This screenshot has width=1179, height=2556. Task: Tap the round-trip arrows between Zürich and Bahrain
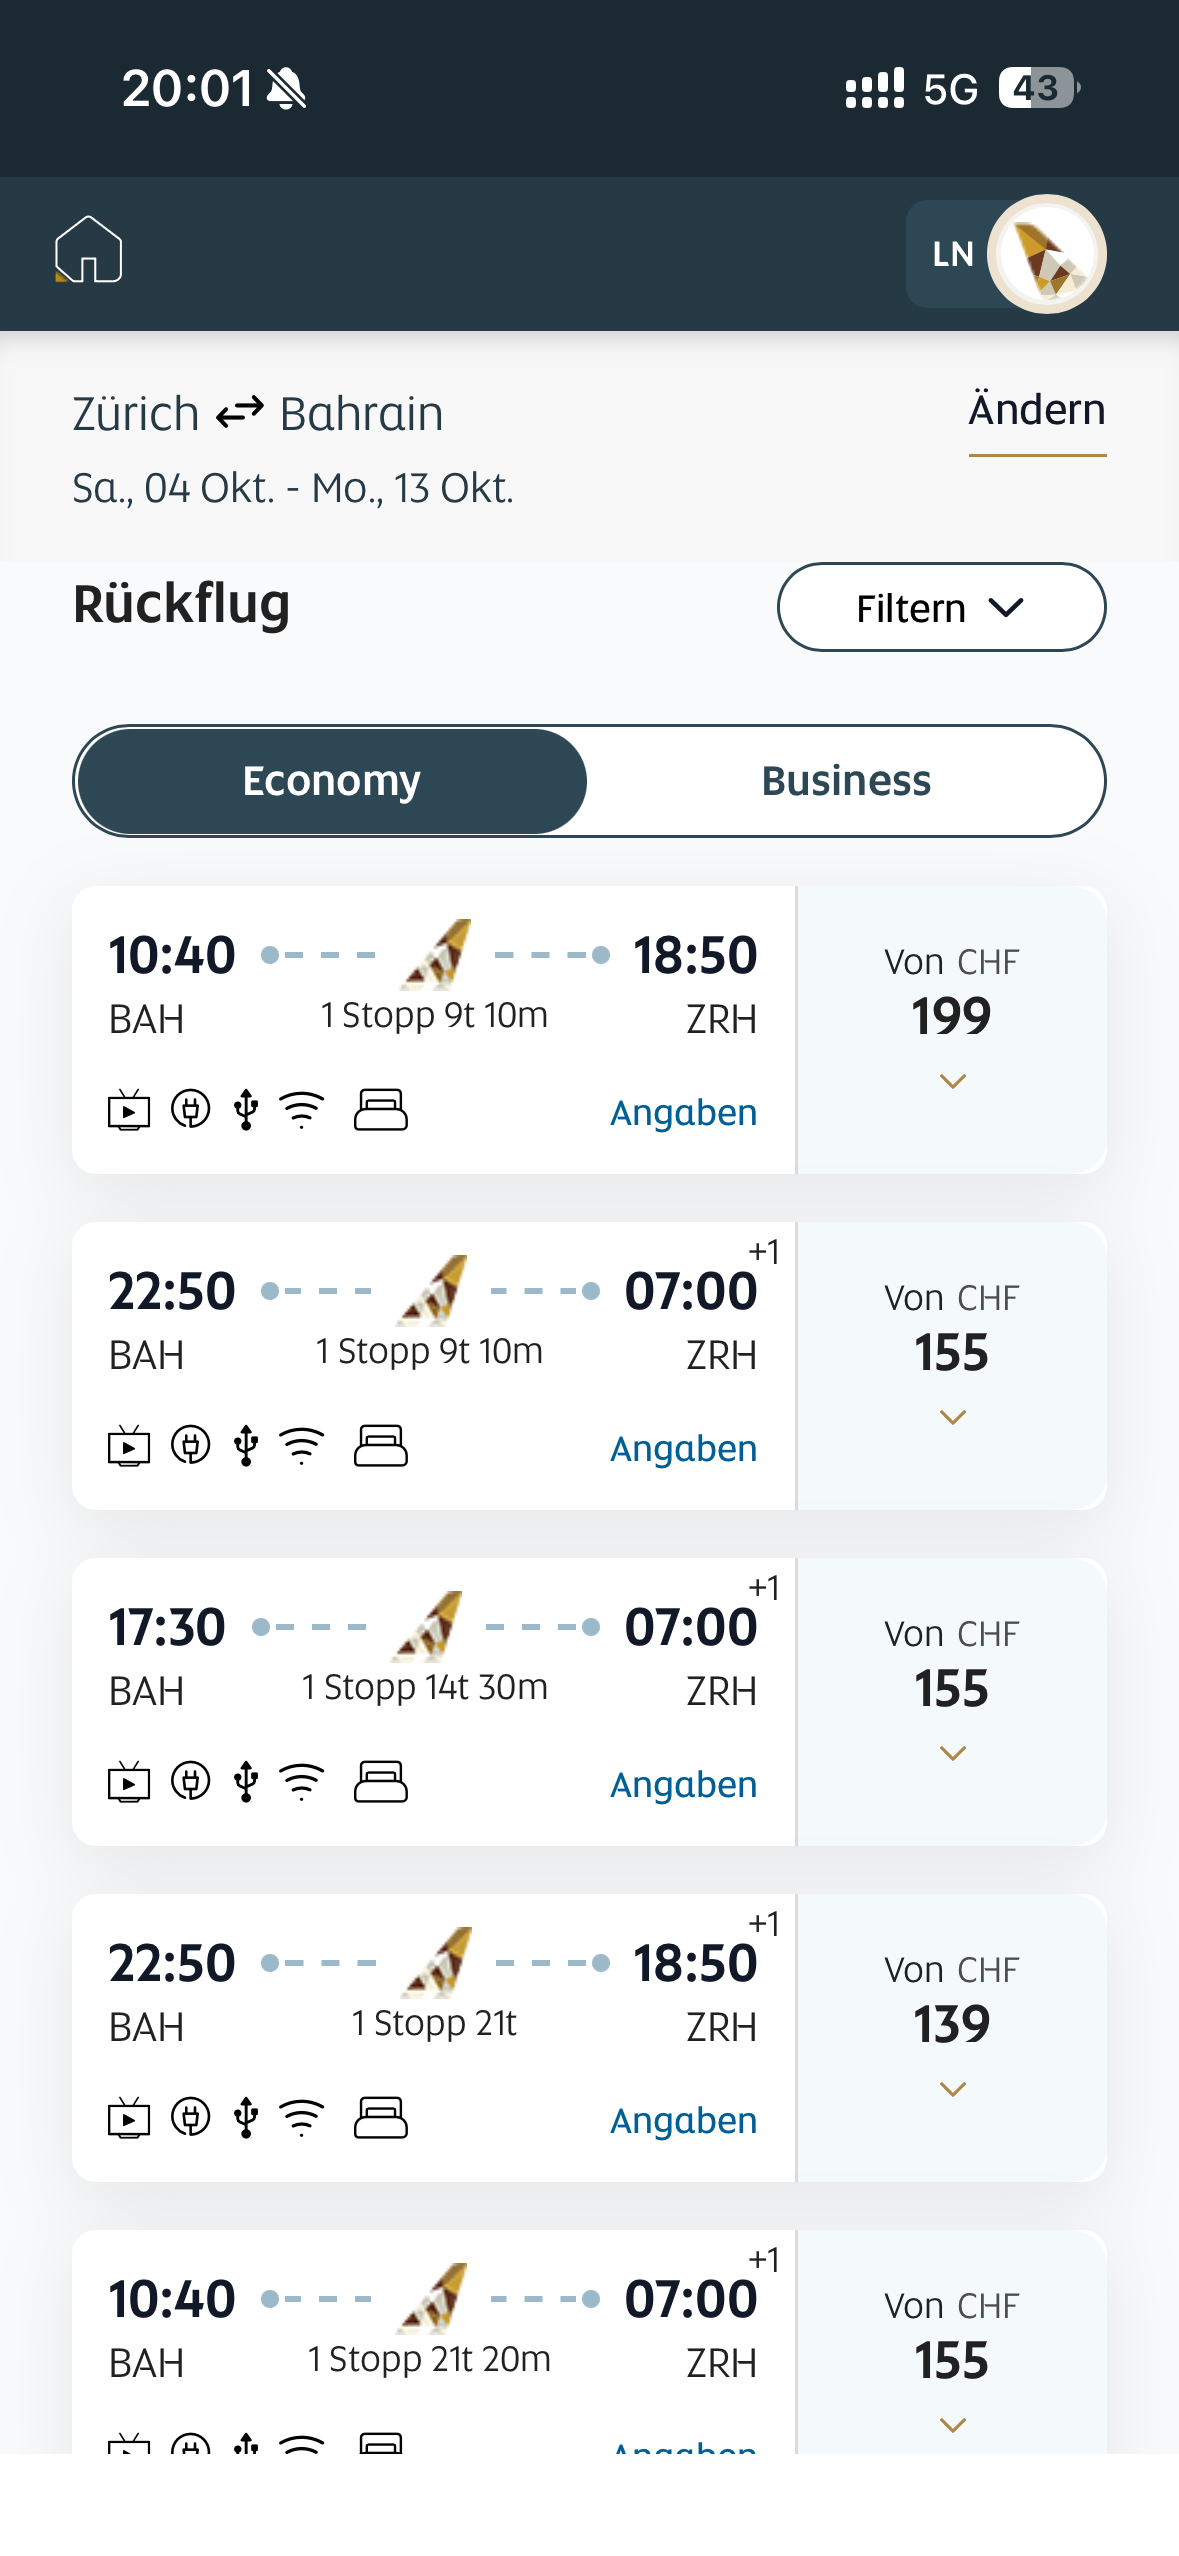coord(240,412)
